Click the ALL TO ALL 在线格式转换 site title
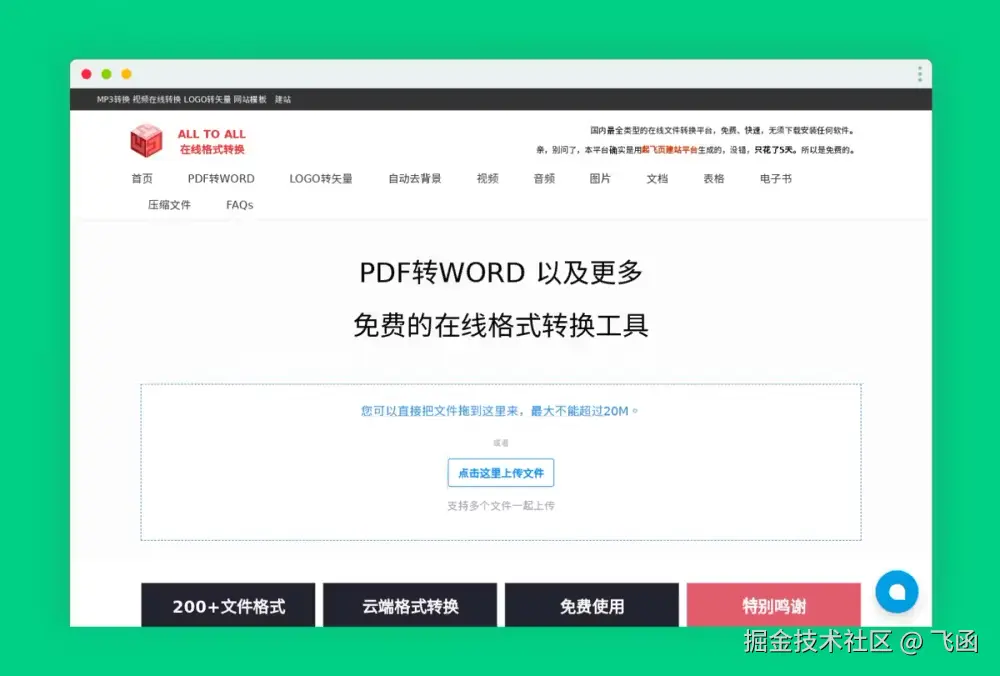 pyautogui.click(x=212, y=142)
